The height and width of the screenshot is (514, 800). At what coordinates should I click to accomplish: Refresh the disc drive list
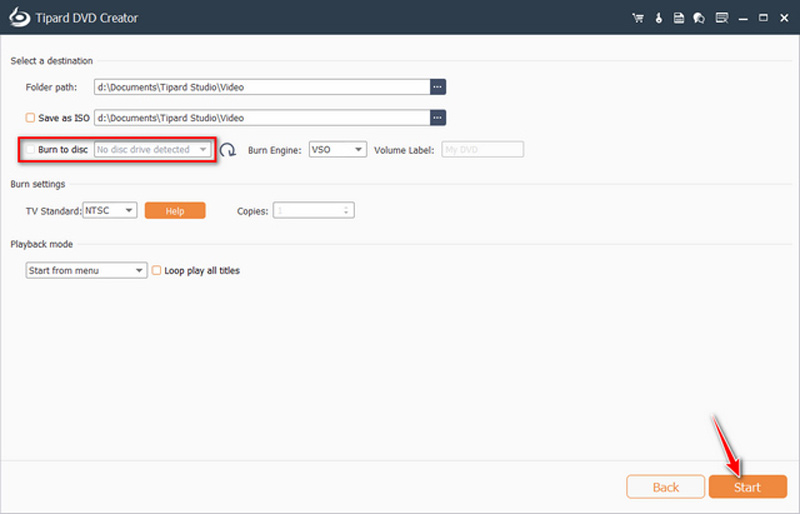[x=228, y=150]
